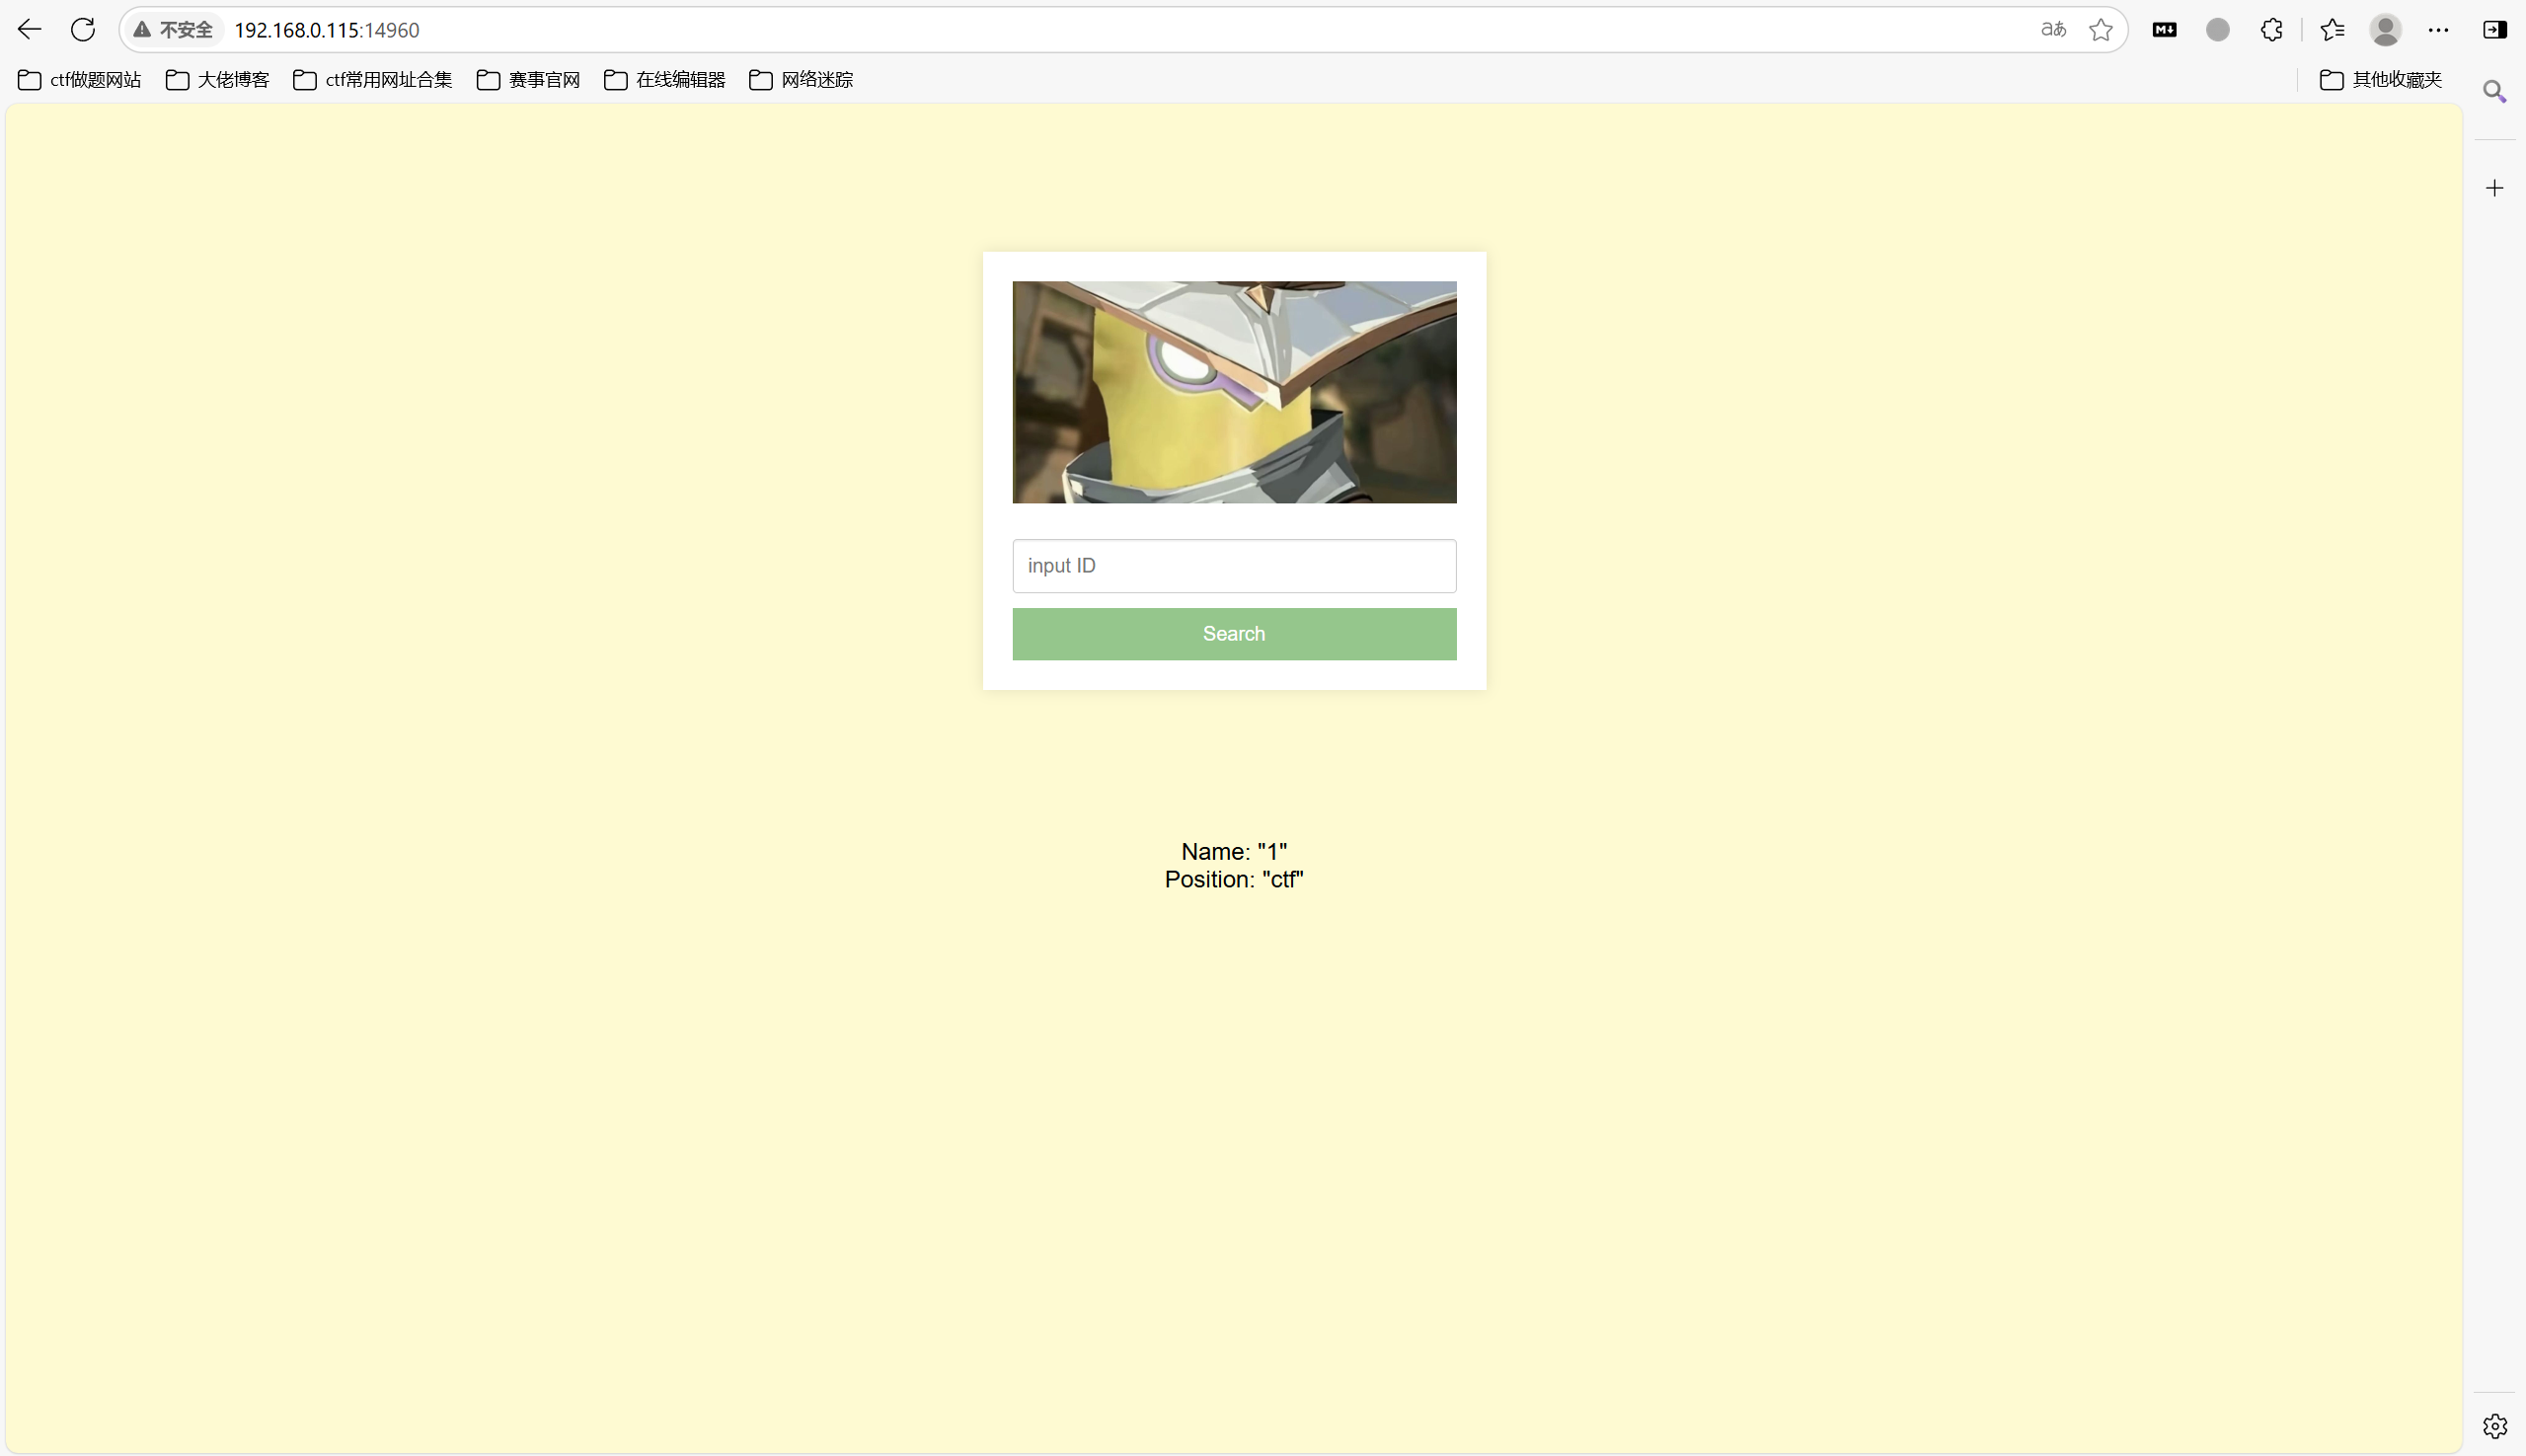The image size is (2526, 1456).
Task: Open the 网络迷踪 bookmark folder
Action: tap(801, 80)
